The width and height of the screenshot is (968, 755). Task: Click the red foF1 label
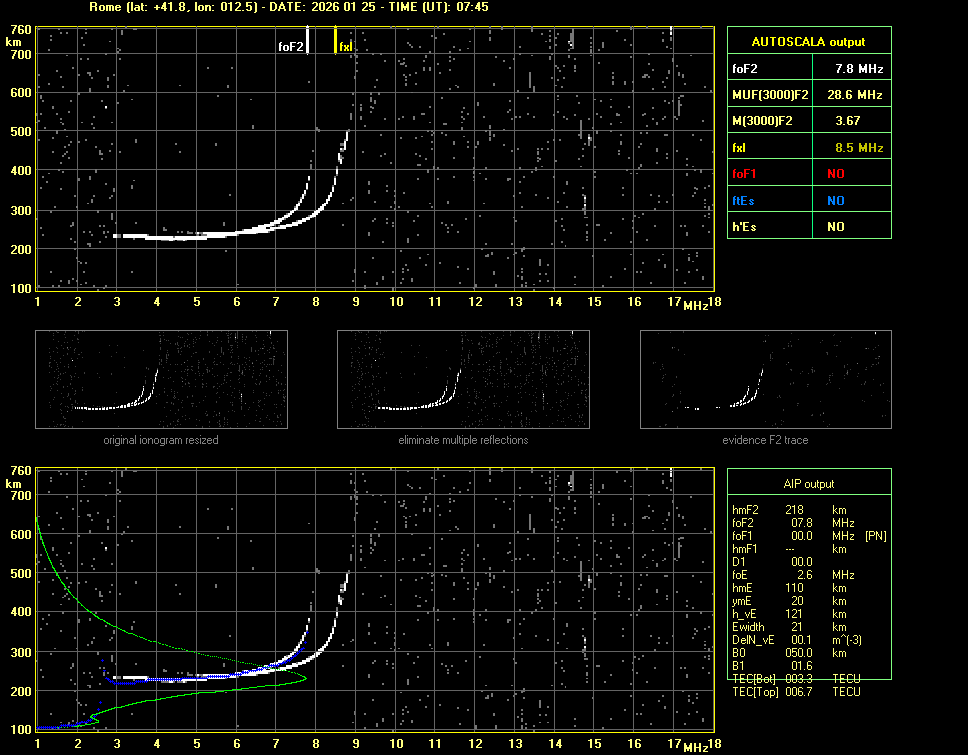[x=744, y=173]
